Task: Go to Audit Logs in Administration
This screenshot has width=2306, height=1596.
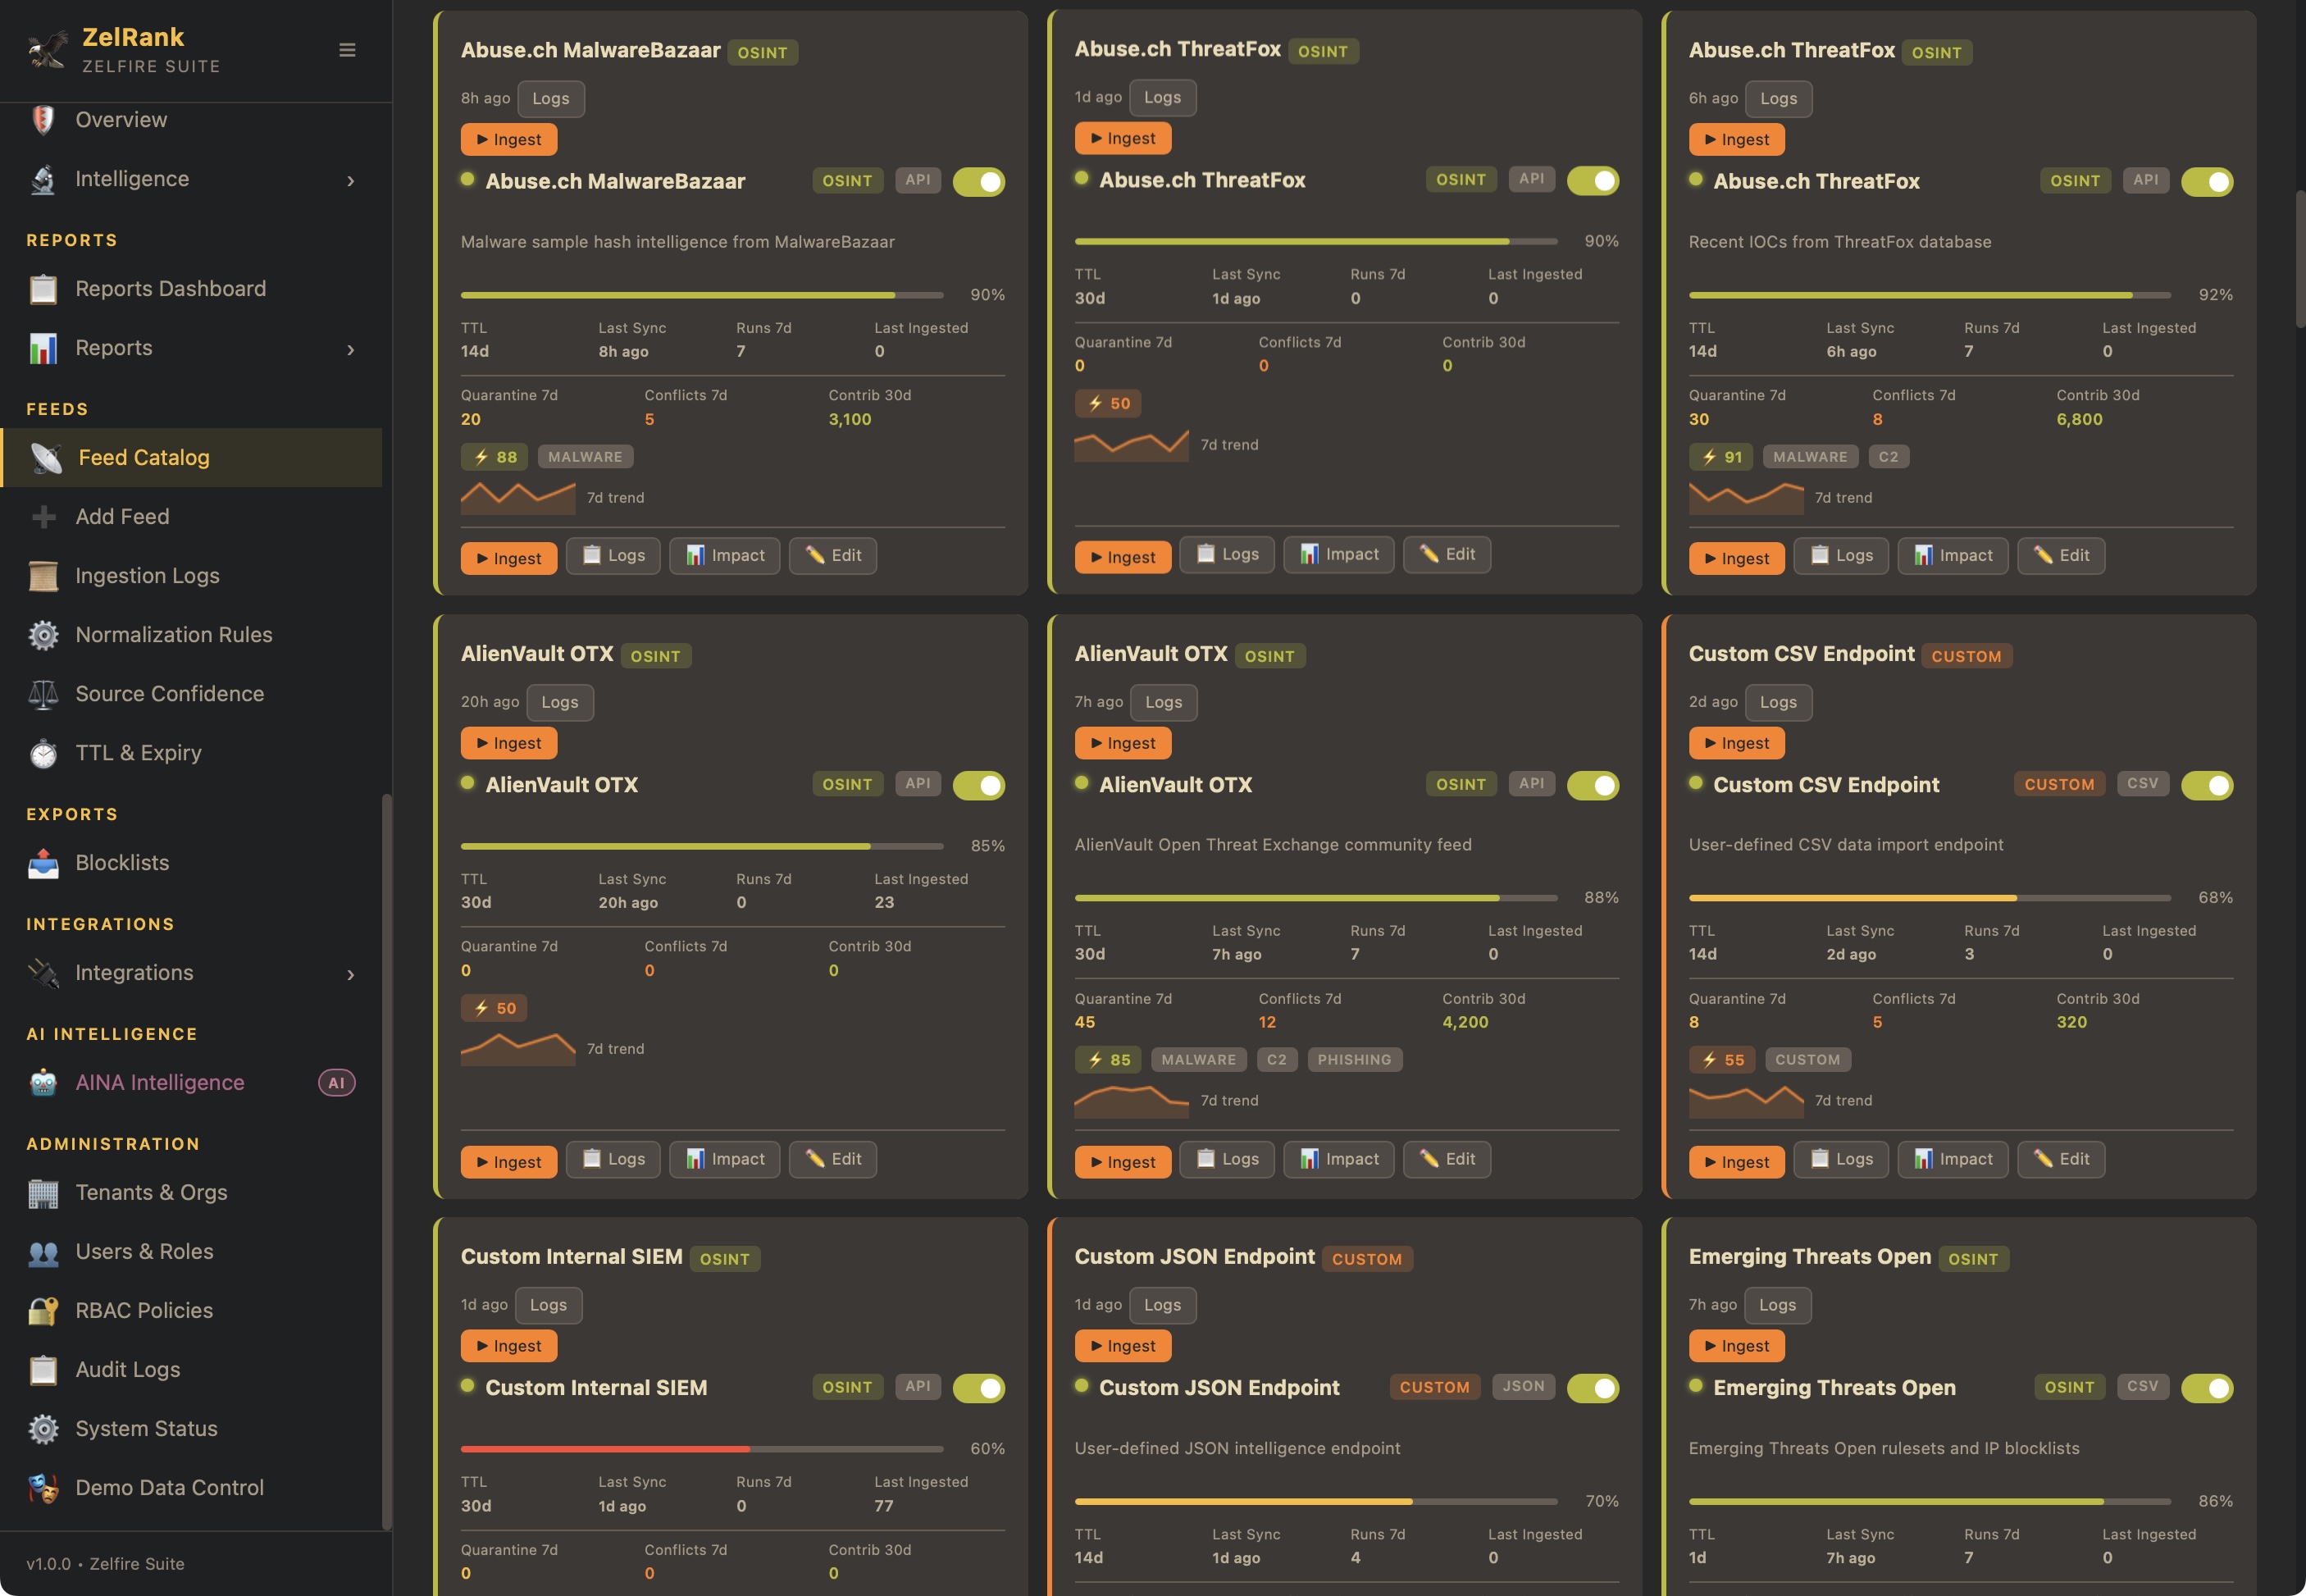Action: (x=128, y=1370)
